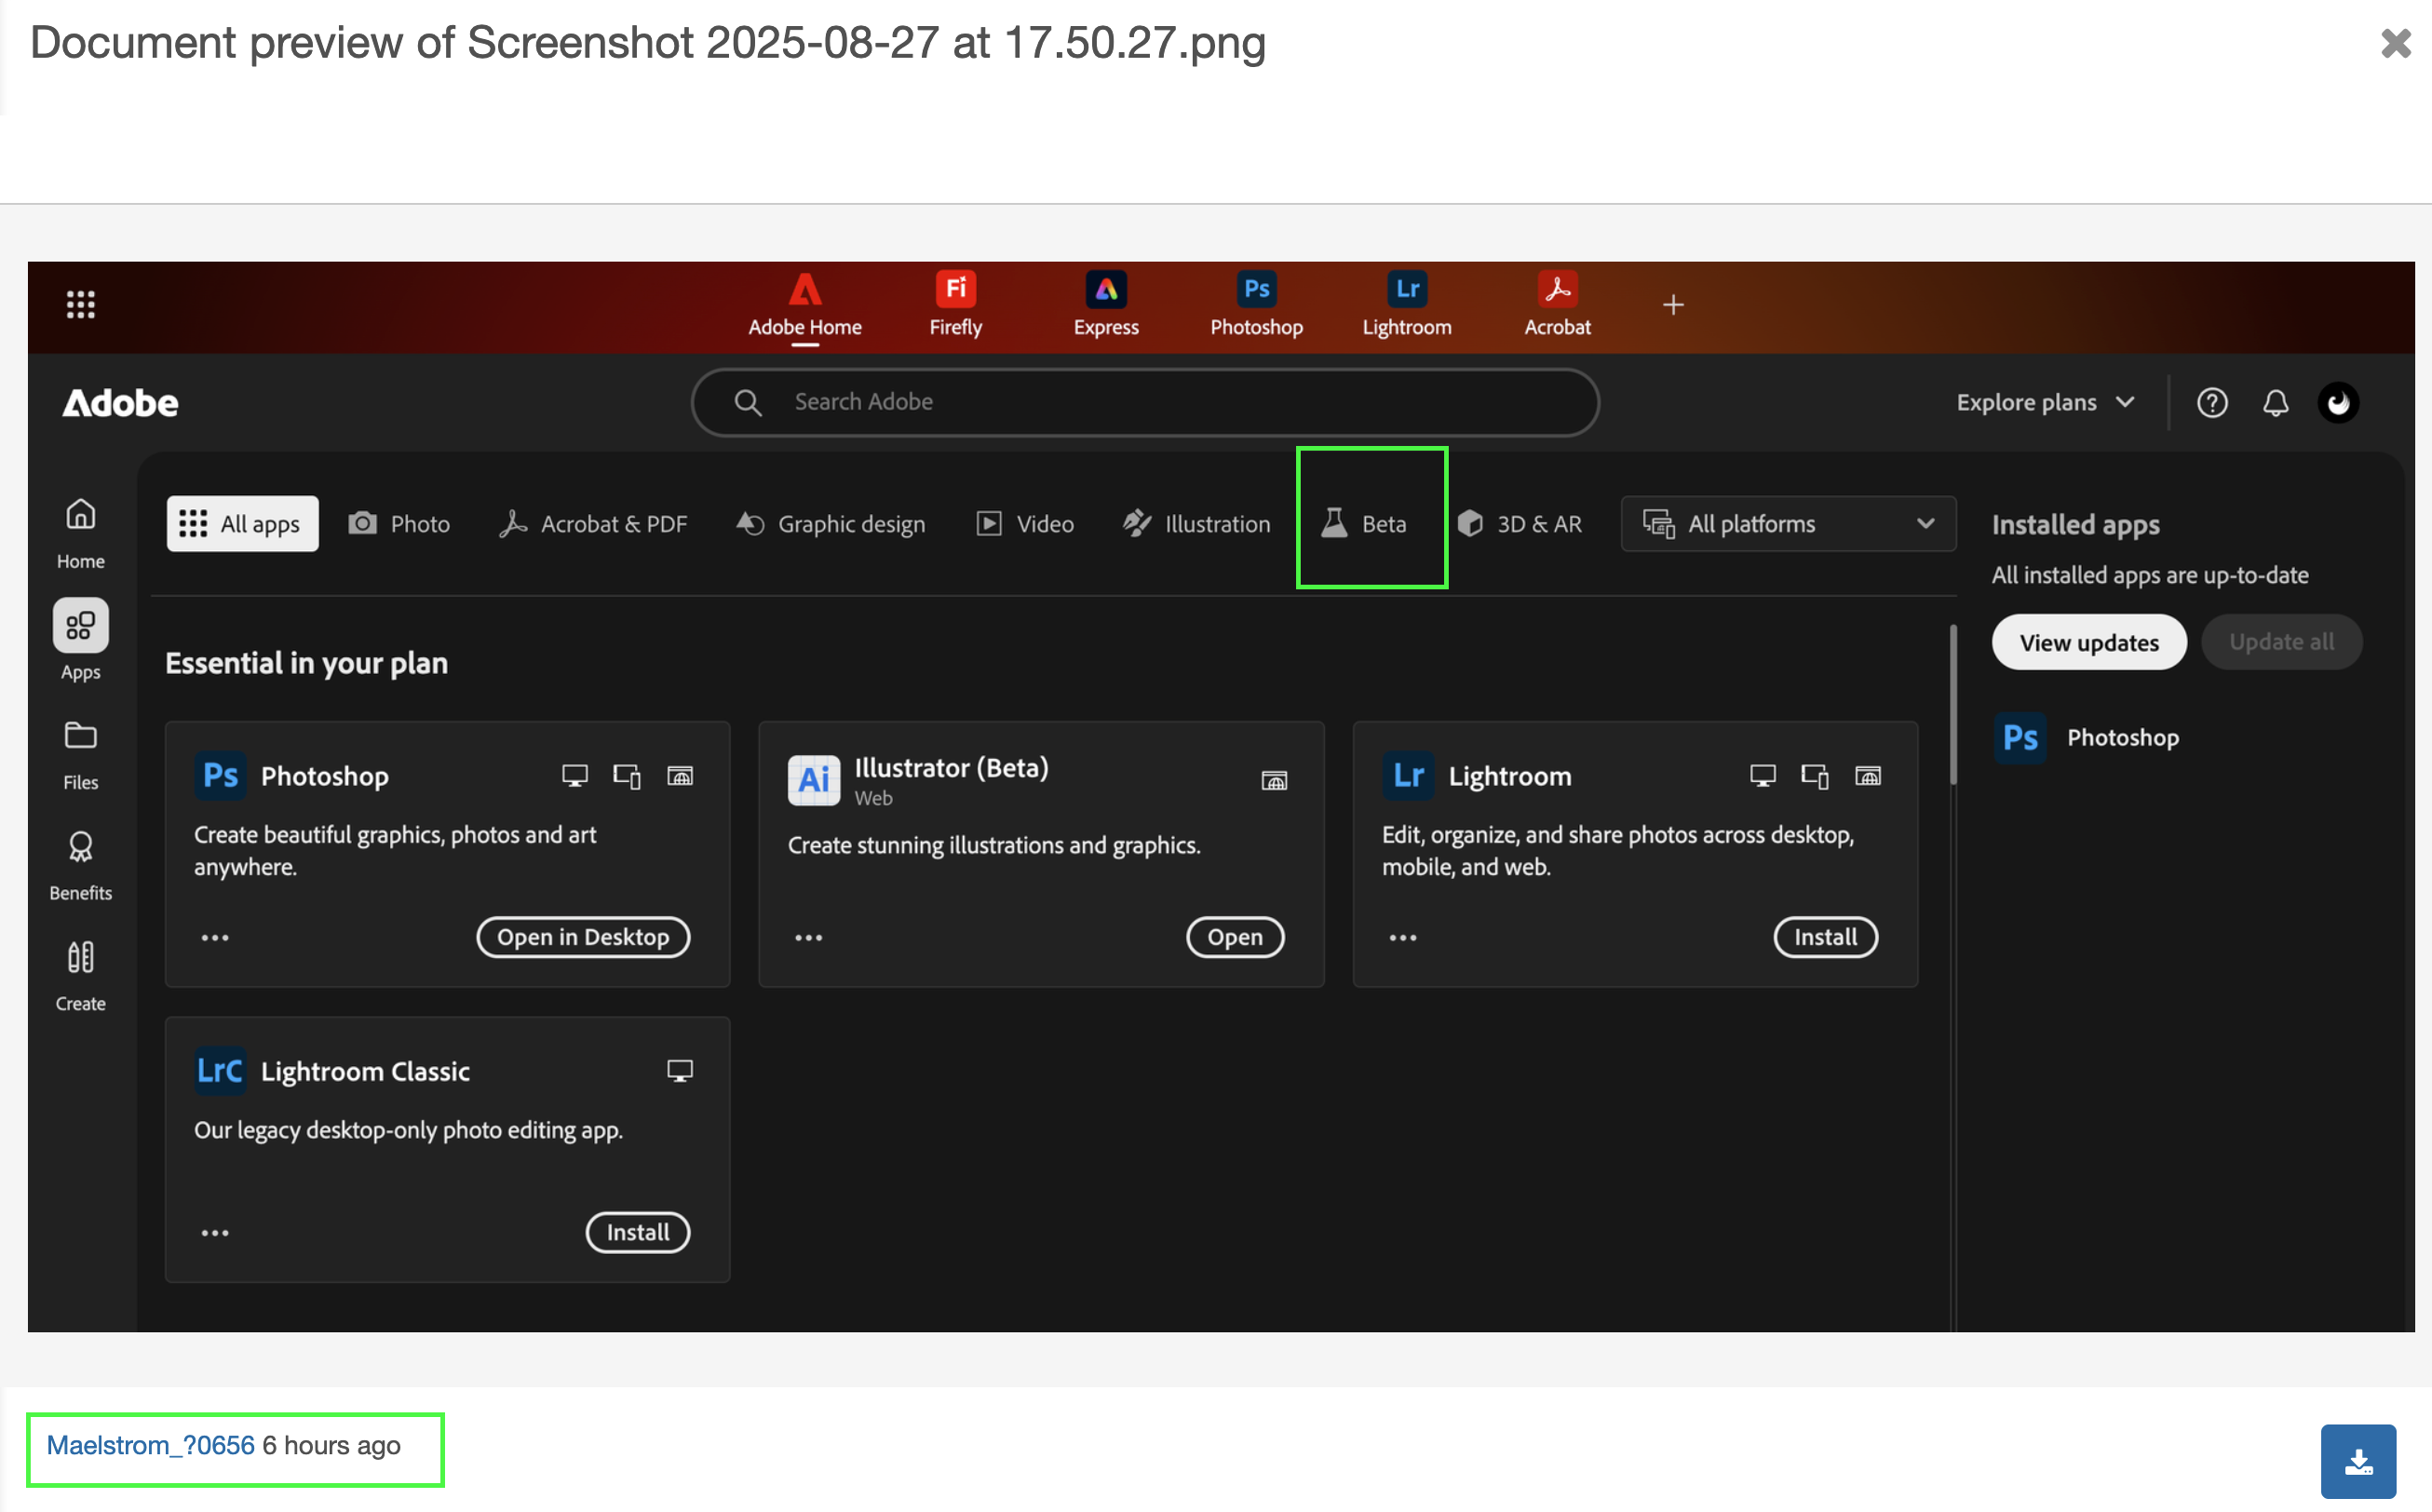The width and height of the screenshot is (2432, 1512).
Task: Expand the Explore plans menu
Action: 2044,402
